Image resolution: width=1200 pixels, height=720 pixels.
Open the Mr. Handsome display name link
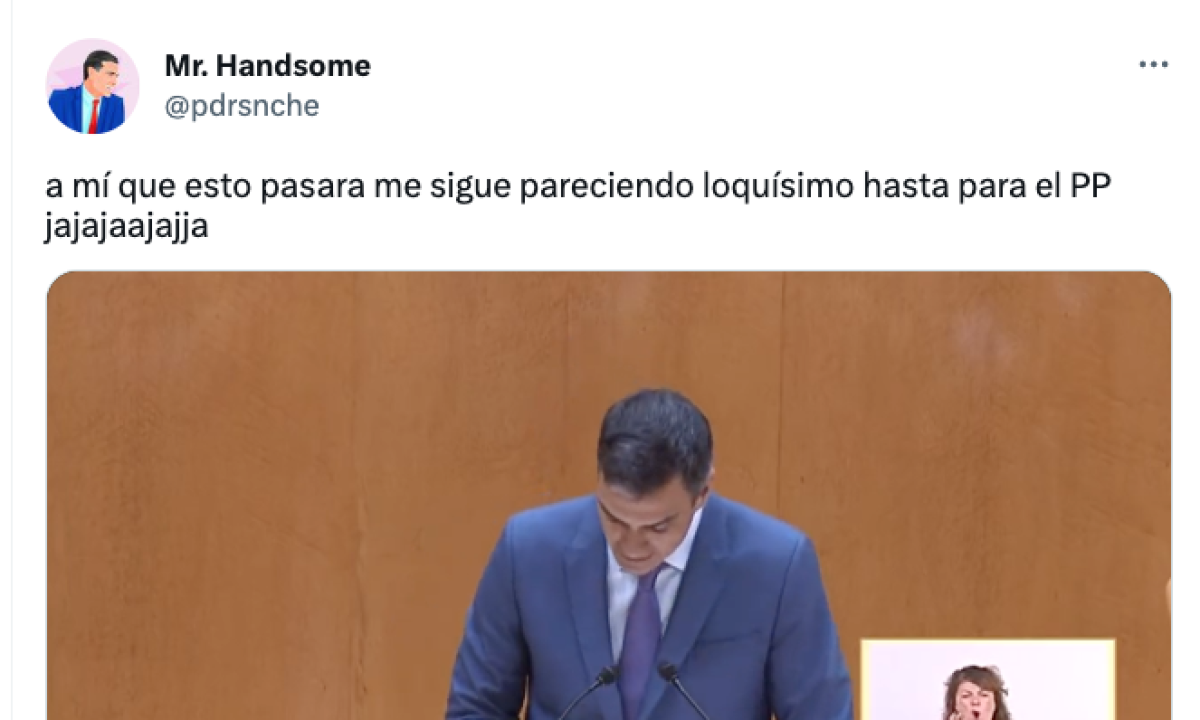[267, 66]
